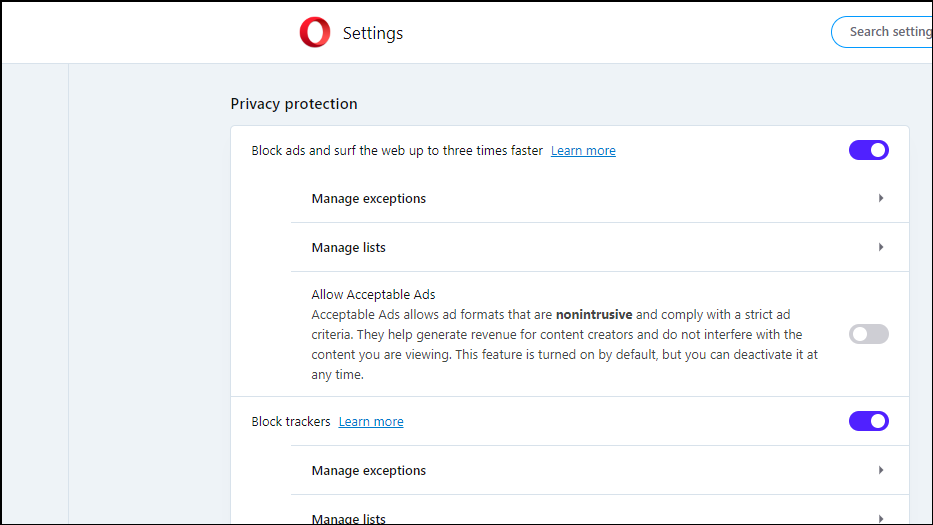Enable the Allow Acceptable Ads switch

(868, 334)
